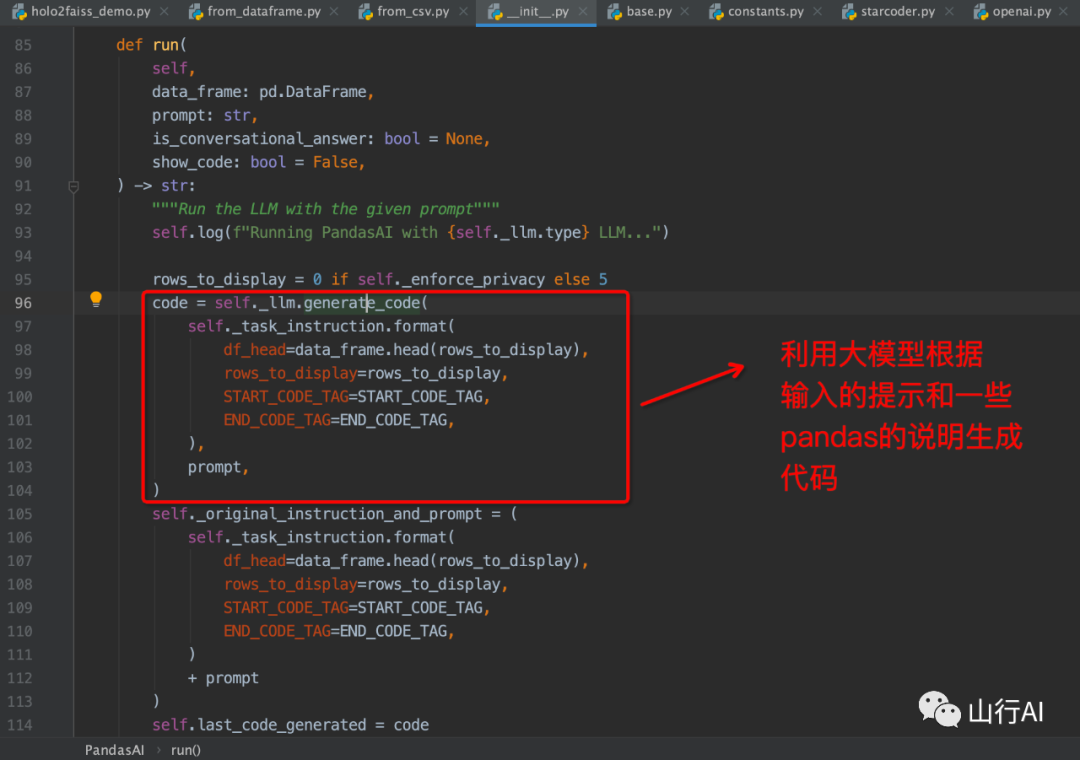The height and width of the screenshot is (760, 1080).
Task: Close the base.py tab
Action: tap(684, 12)
